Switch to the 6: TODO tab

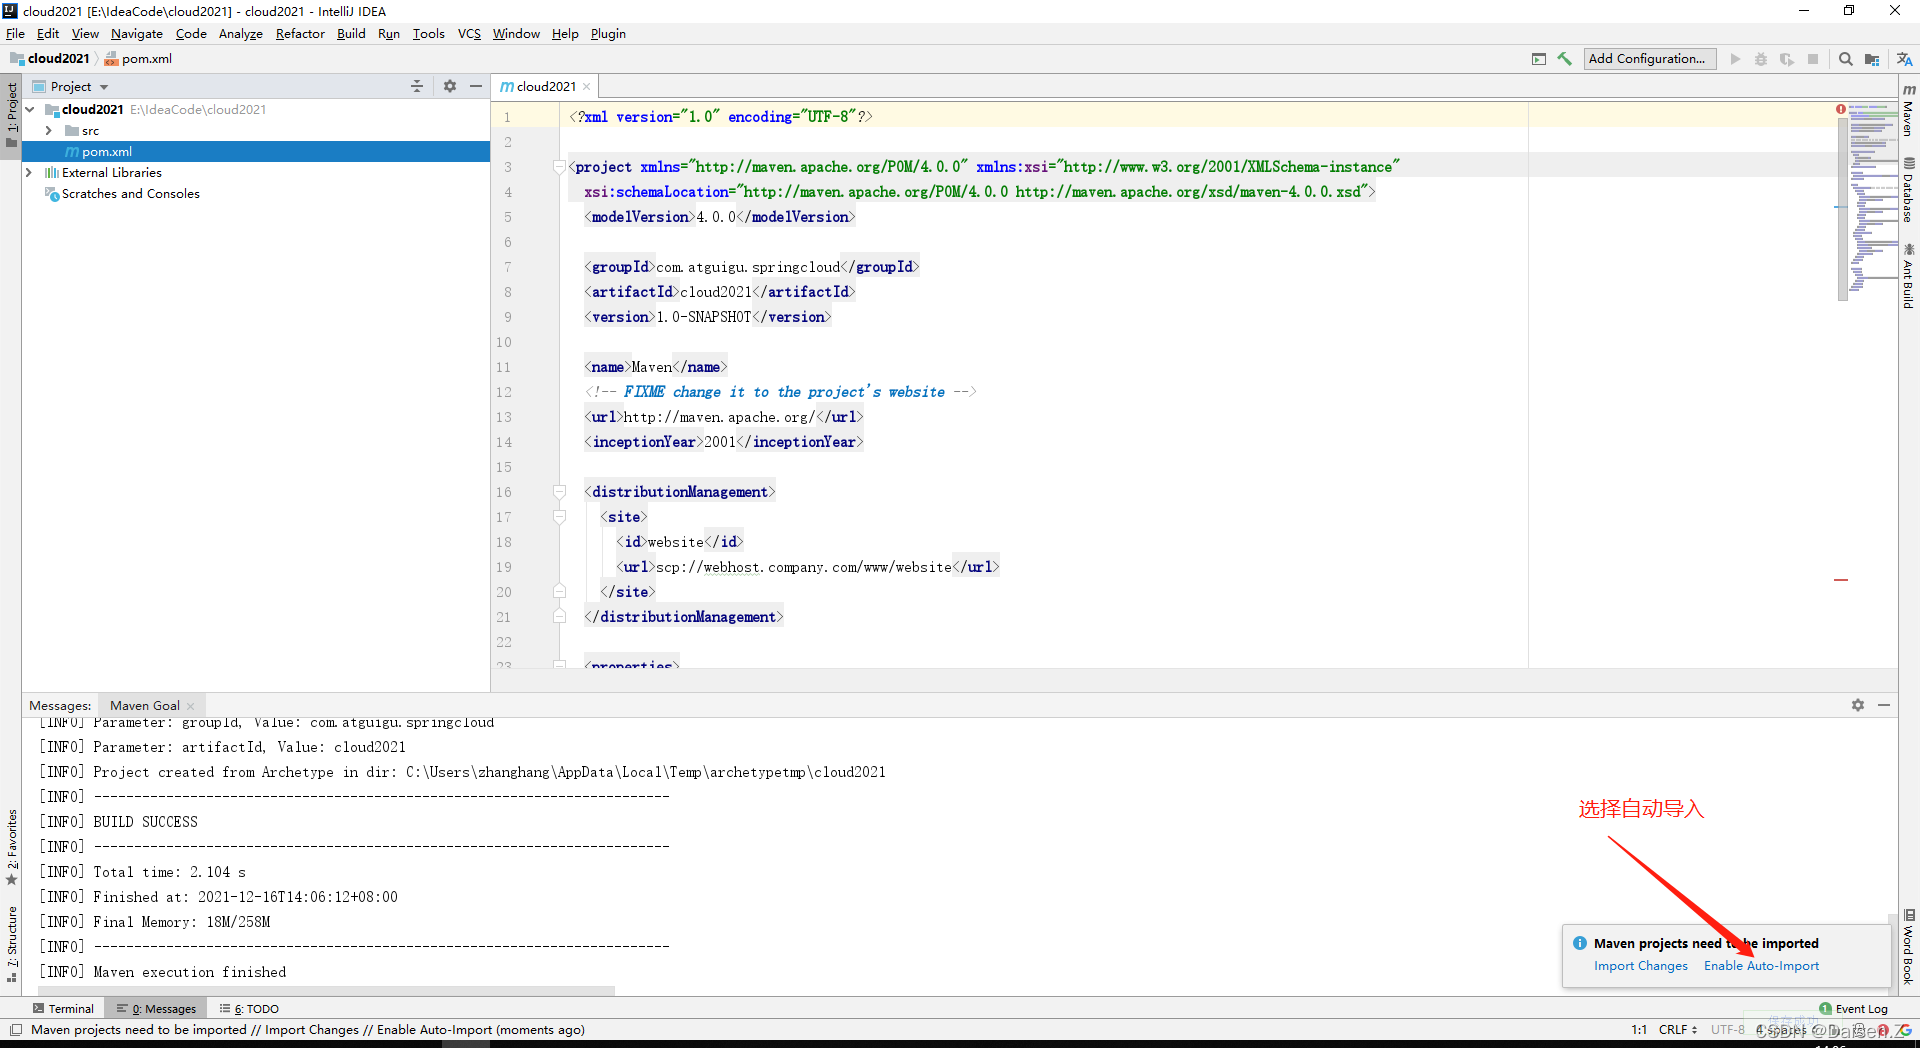[x=250, y=1009]
